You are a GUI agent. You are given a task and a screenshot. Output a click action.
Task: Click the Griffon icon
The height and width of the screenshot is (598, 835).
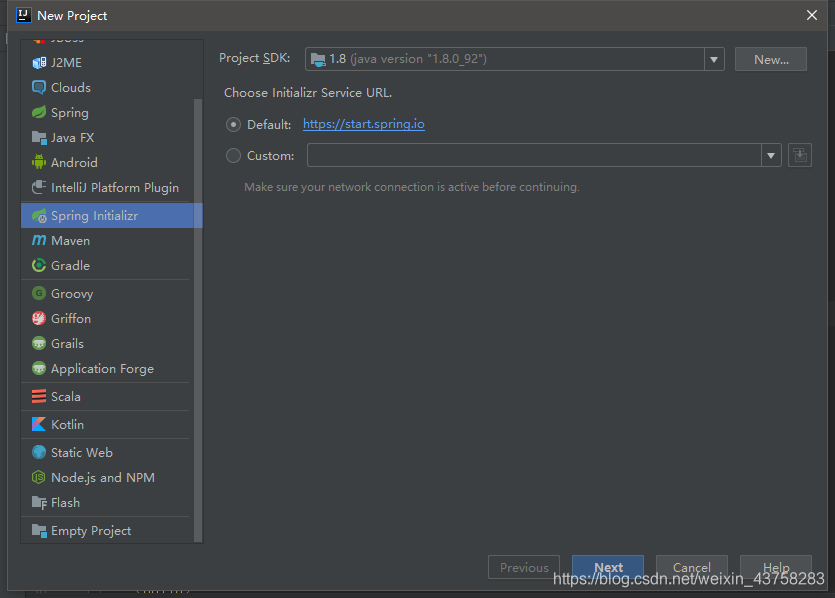(x=39, y=318)
